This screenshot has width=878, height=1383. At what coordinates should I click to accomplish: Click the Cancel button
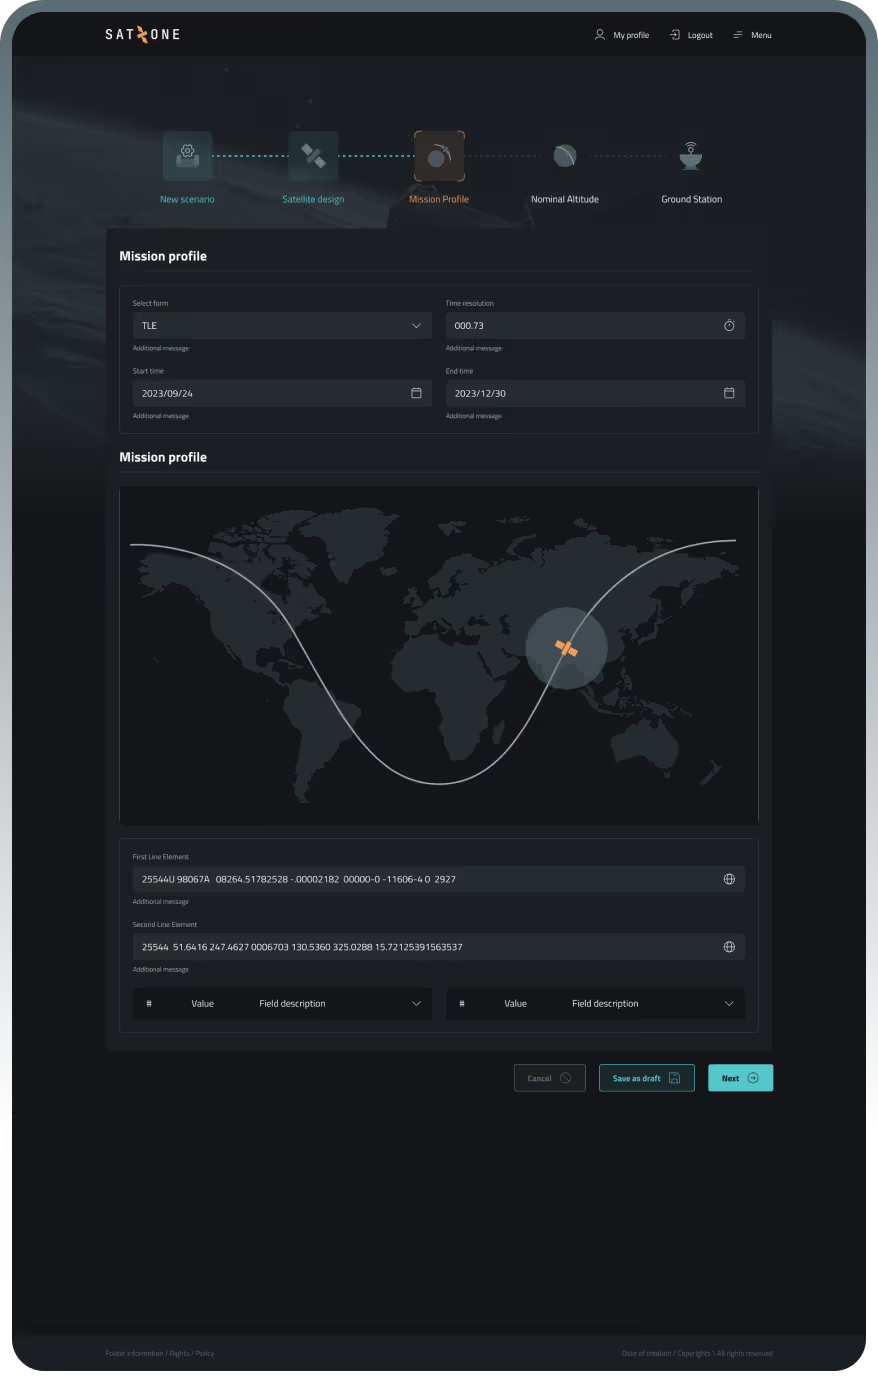pyautogui.click(x=550, y=1078)
